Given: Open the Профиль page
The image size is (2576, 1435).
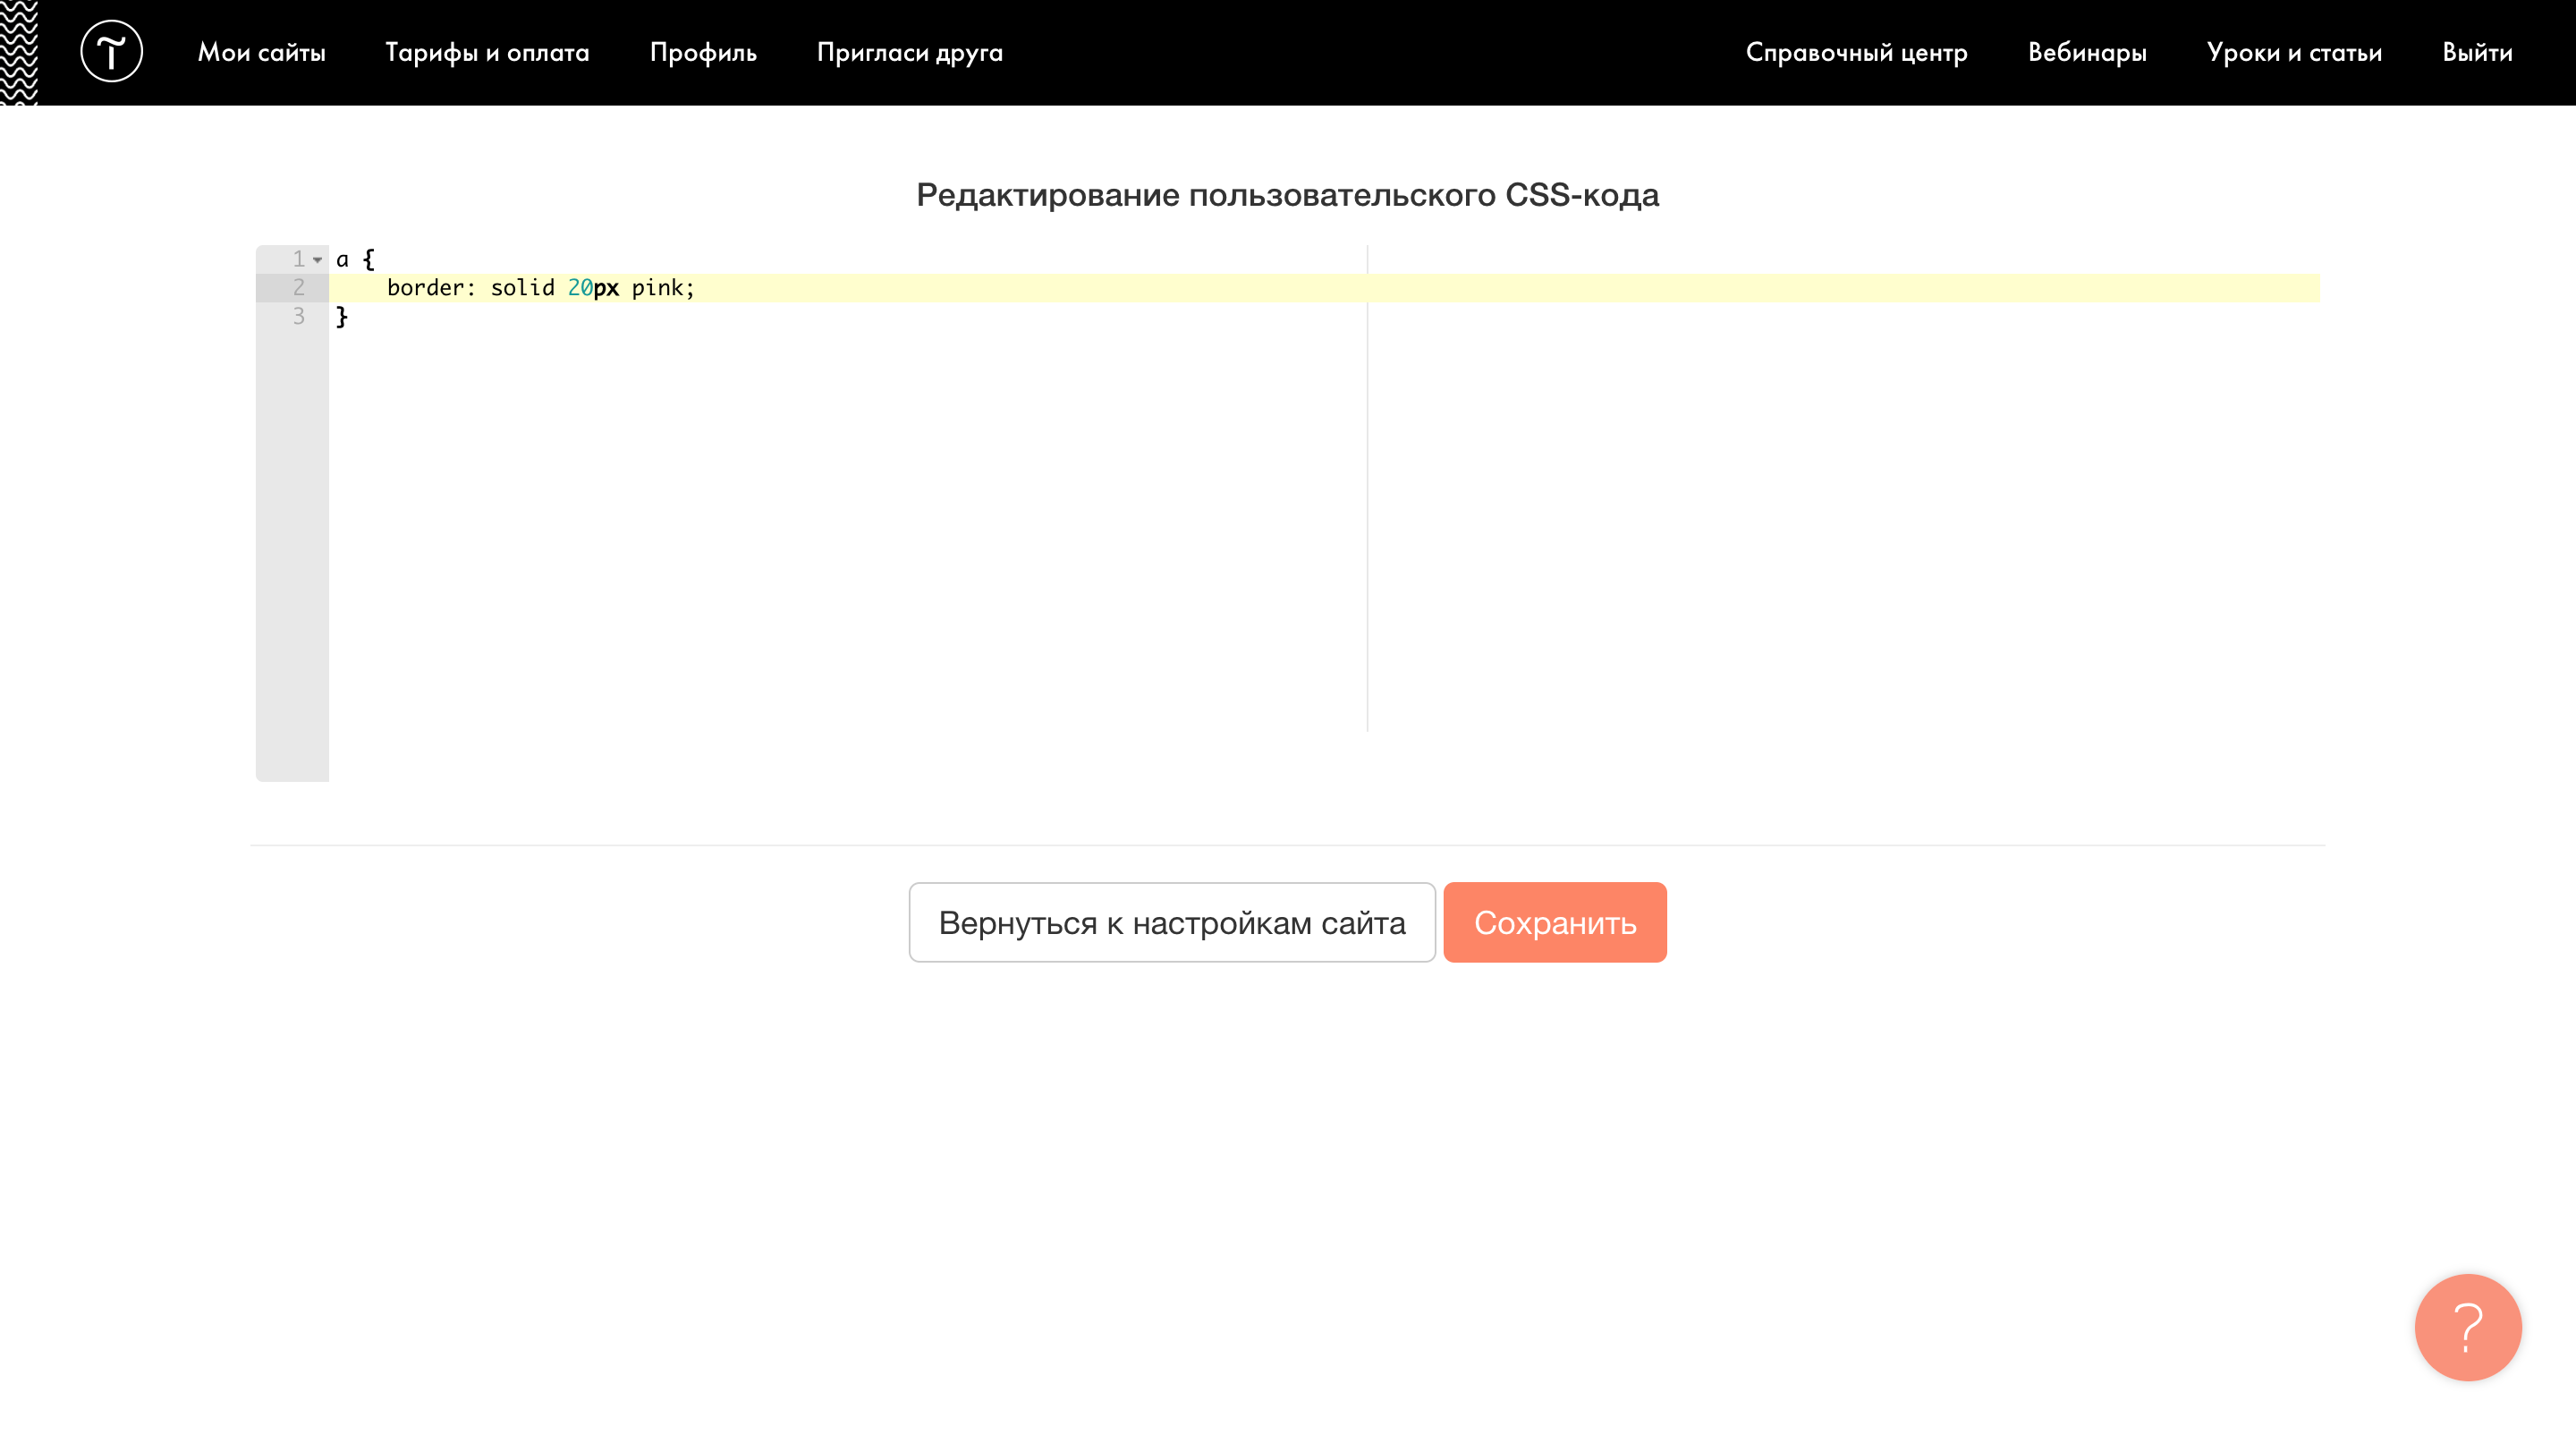Looking at the screenshot, I should [x=703, y=53].
